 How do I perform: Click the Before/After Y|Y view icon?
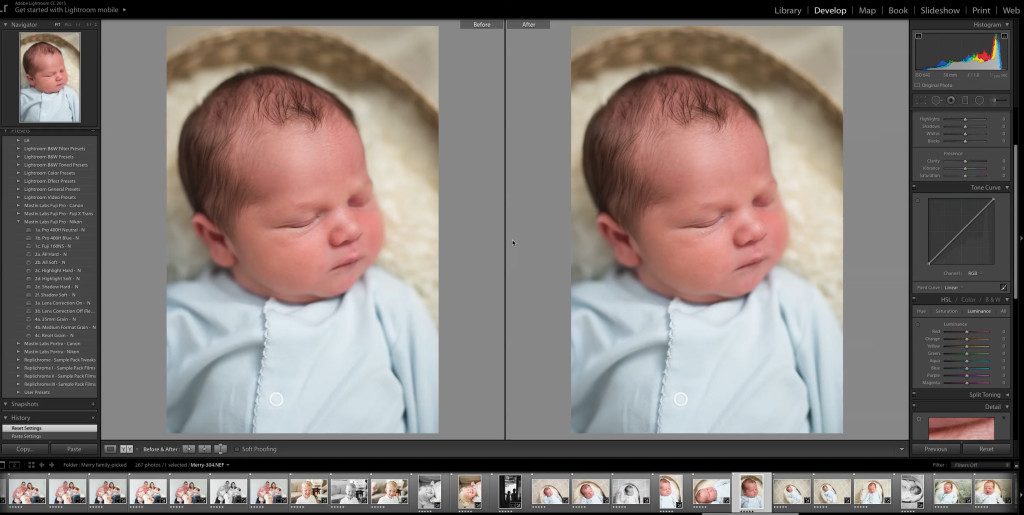click(x=125, y=449)
